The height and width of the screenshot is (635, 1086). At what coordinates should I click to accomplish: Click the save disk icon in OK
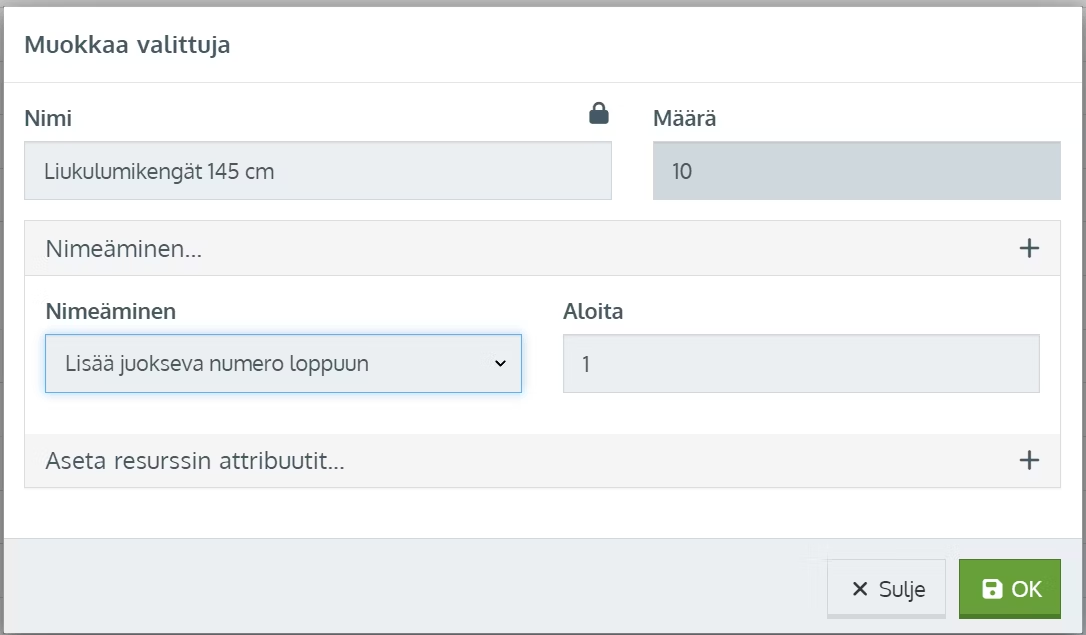pos(992,589)
